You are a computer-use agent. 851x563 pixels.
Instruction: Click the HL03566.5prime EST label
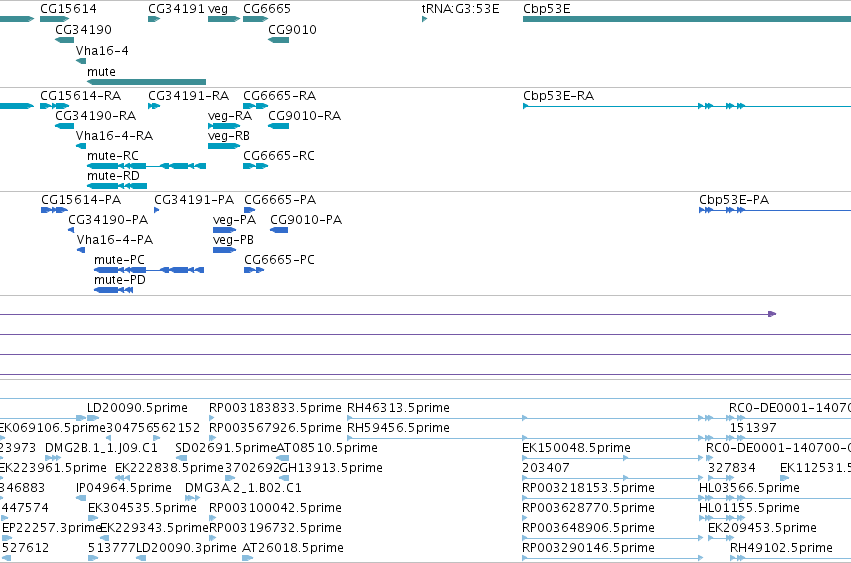click(750, 488)
